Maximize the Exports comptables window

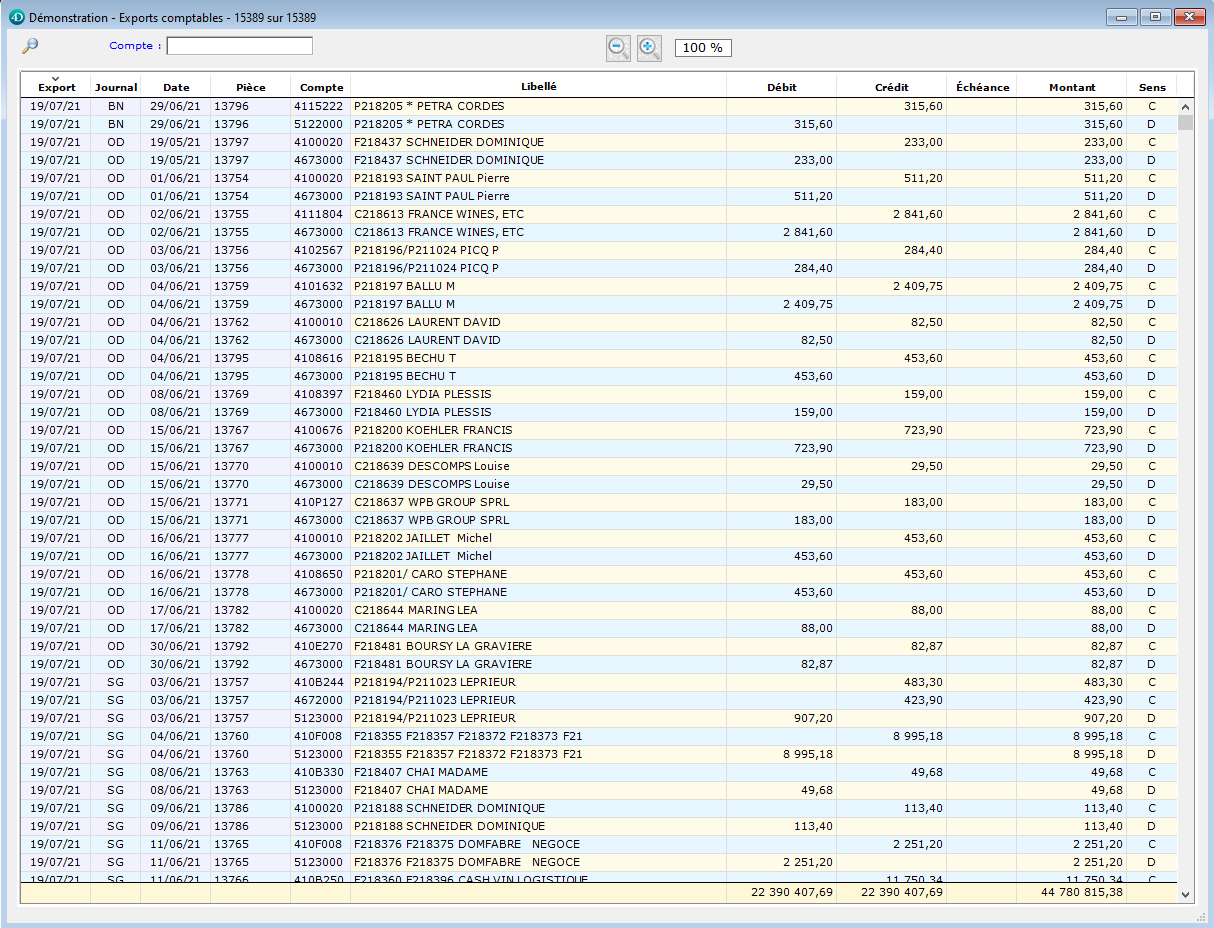(x=1155, y=17)
